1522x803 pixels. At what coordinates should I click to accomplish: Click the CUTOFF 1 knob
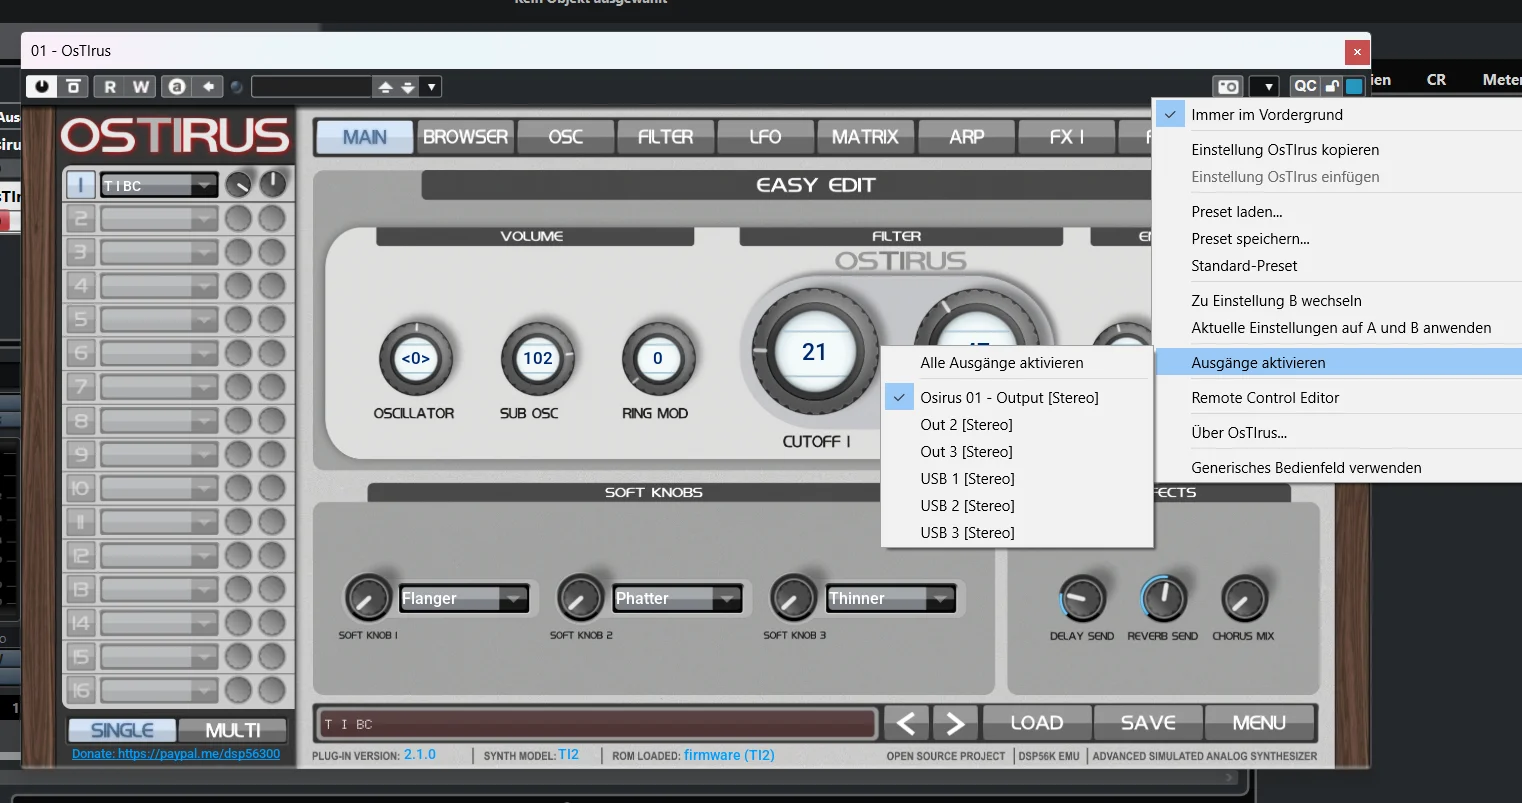tap(814, 352)
